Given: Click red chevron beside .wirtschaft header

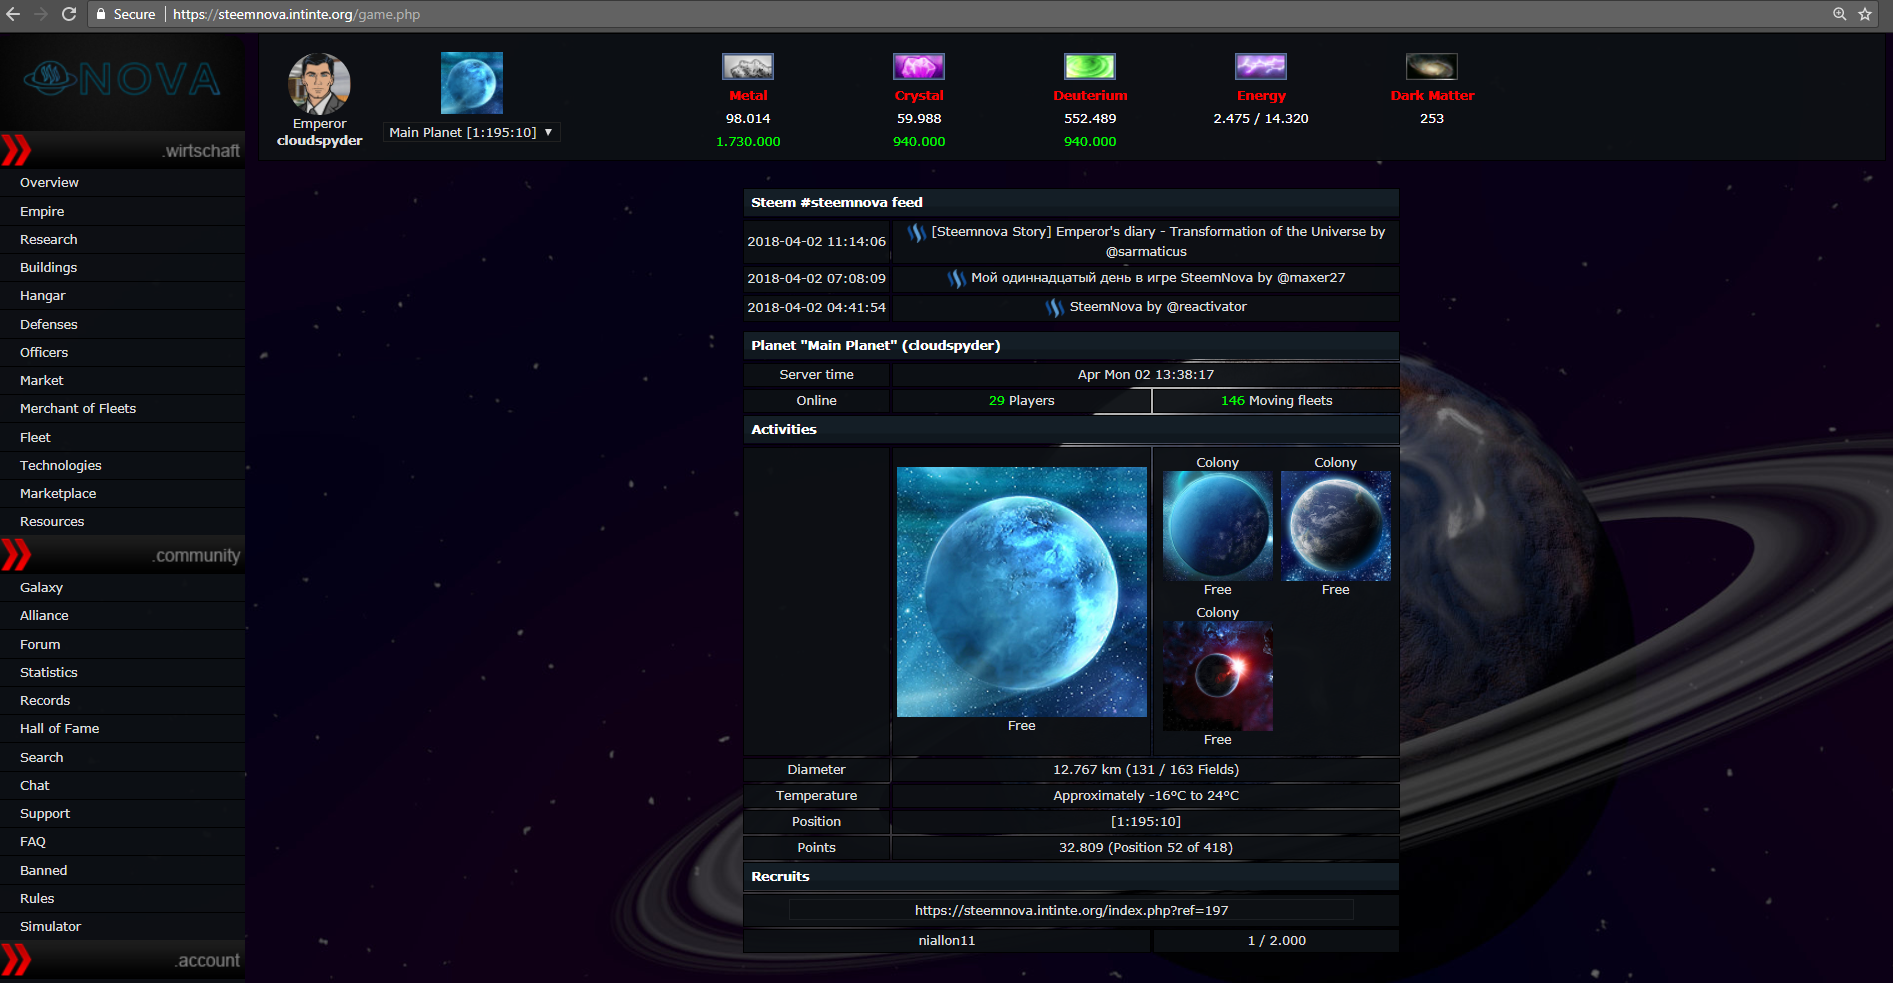Looking at the screenshot, I should pyautogui.click(x=16, y=150).
